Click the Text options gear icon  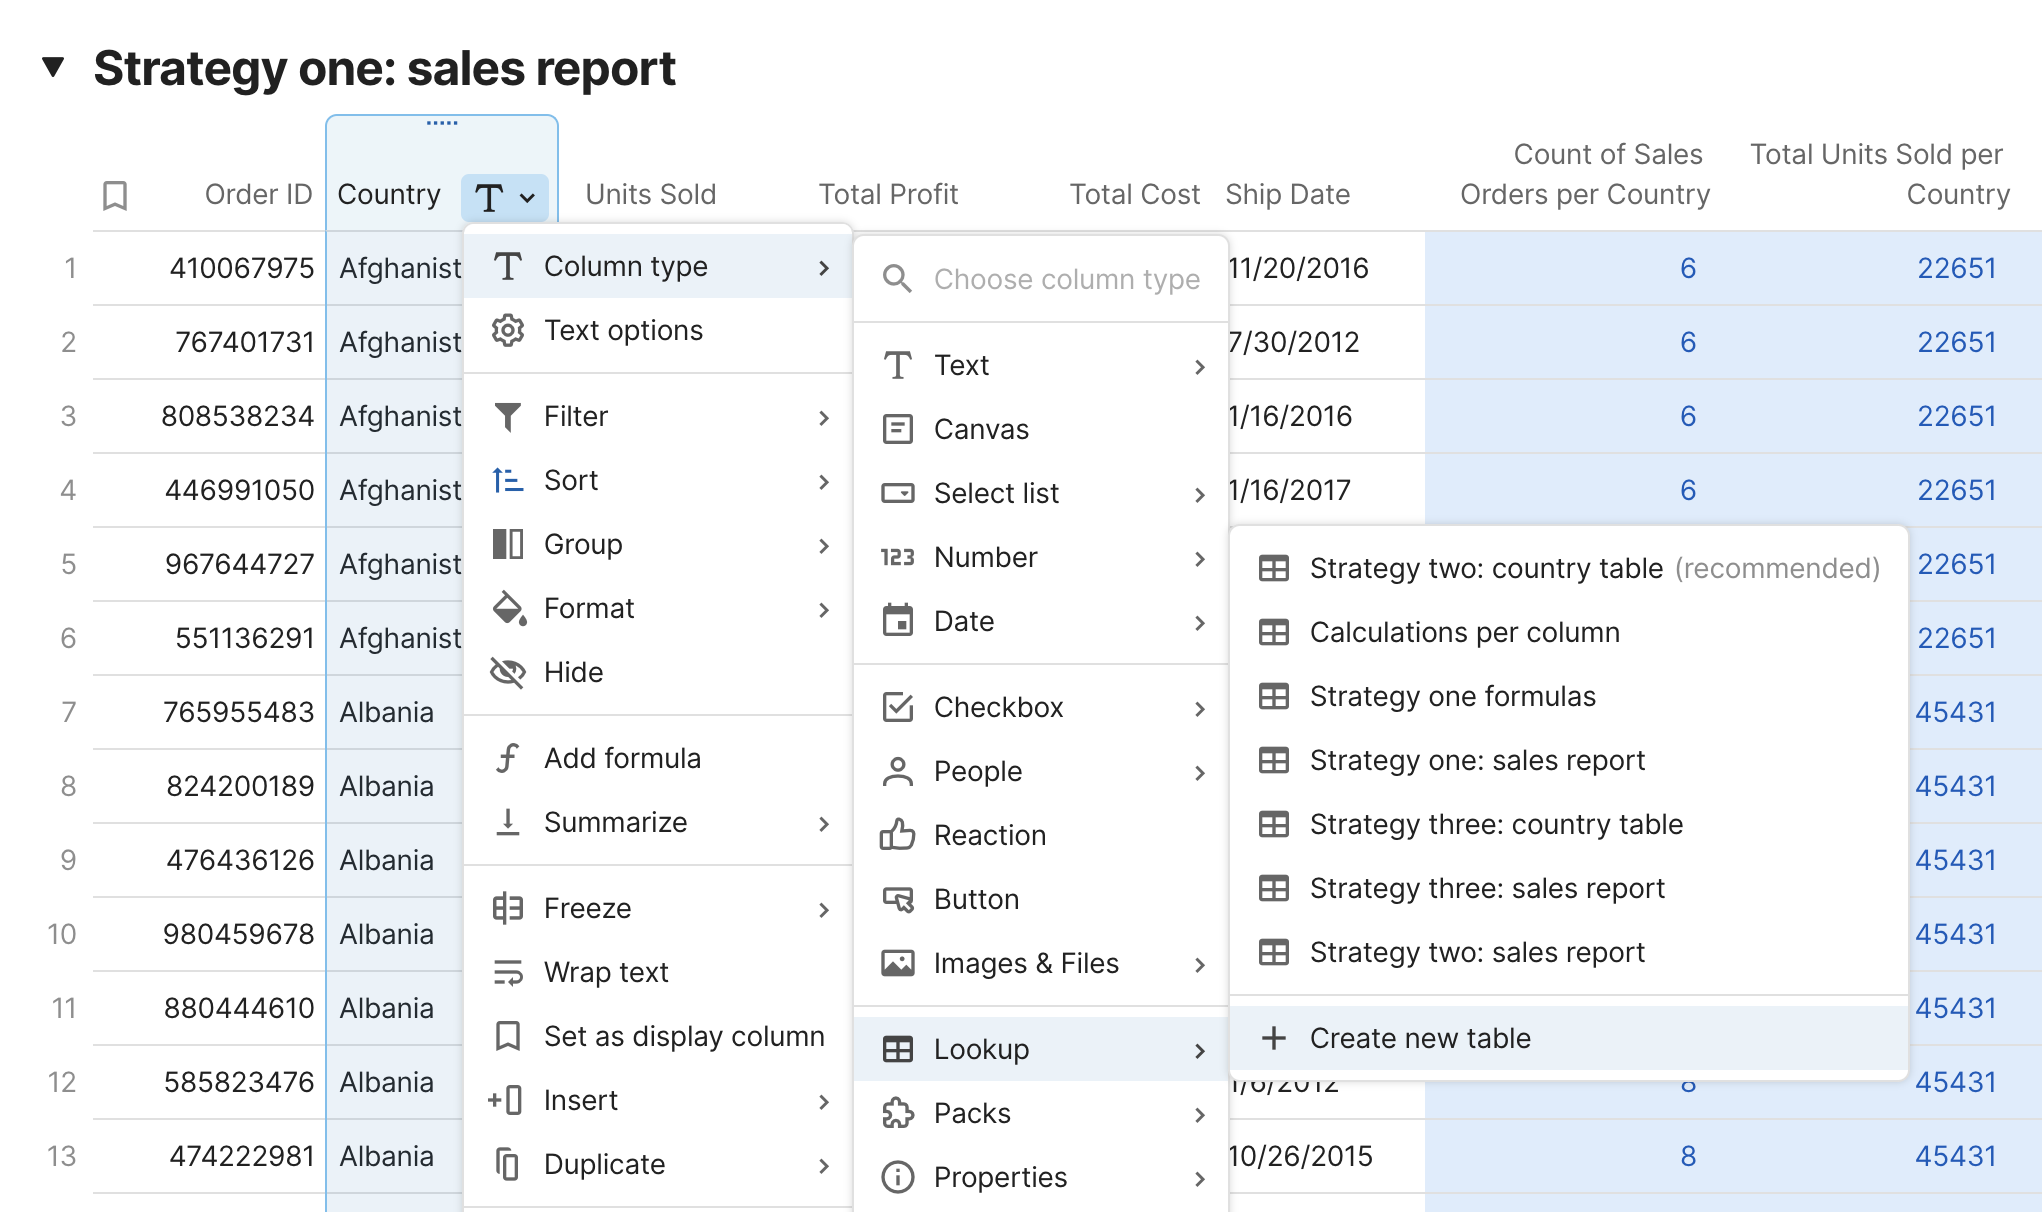point(508,330)
